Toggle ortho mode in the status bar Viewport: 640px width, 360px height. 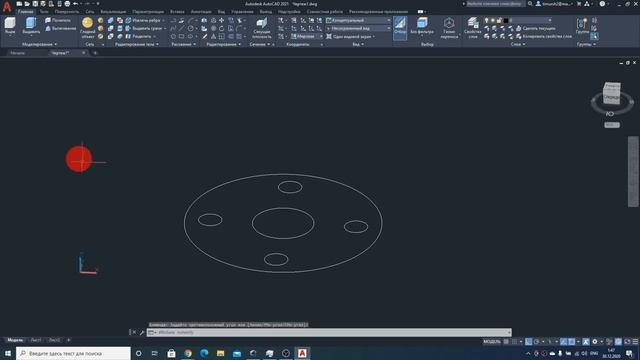(x=529, y=342)
